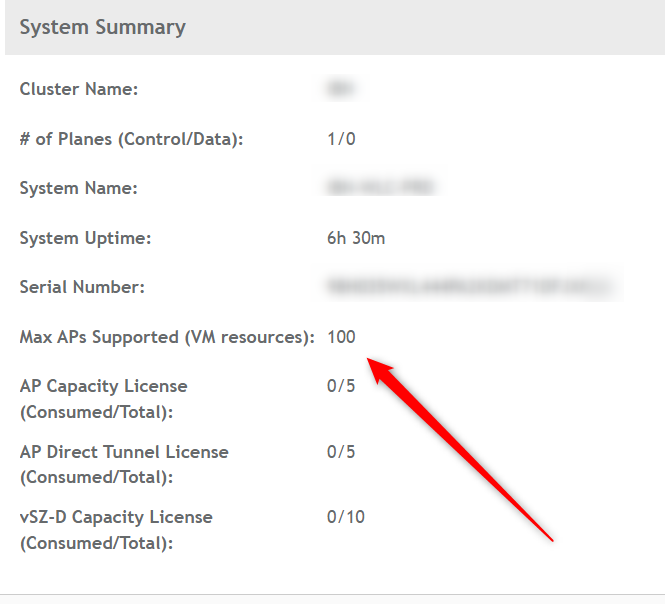
Task: Select the uptime value 6h 30m
Action: (x=356, y=238)
